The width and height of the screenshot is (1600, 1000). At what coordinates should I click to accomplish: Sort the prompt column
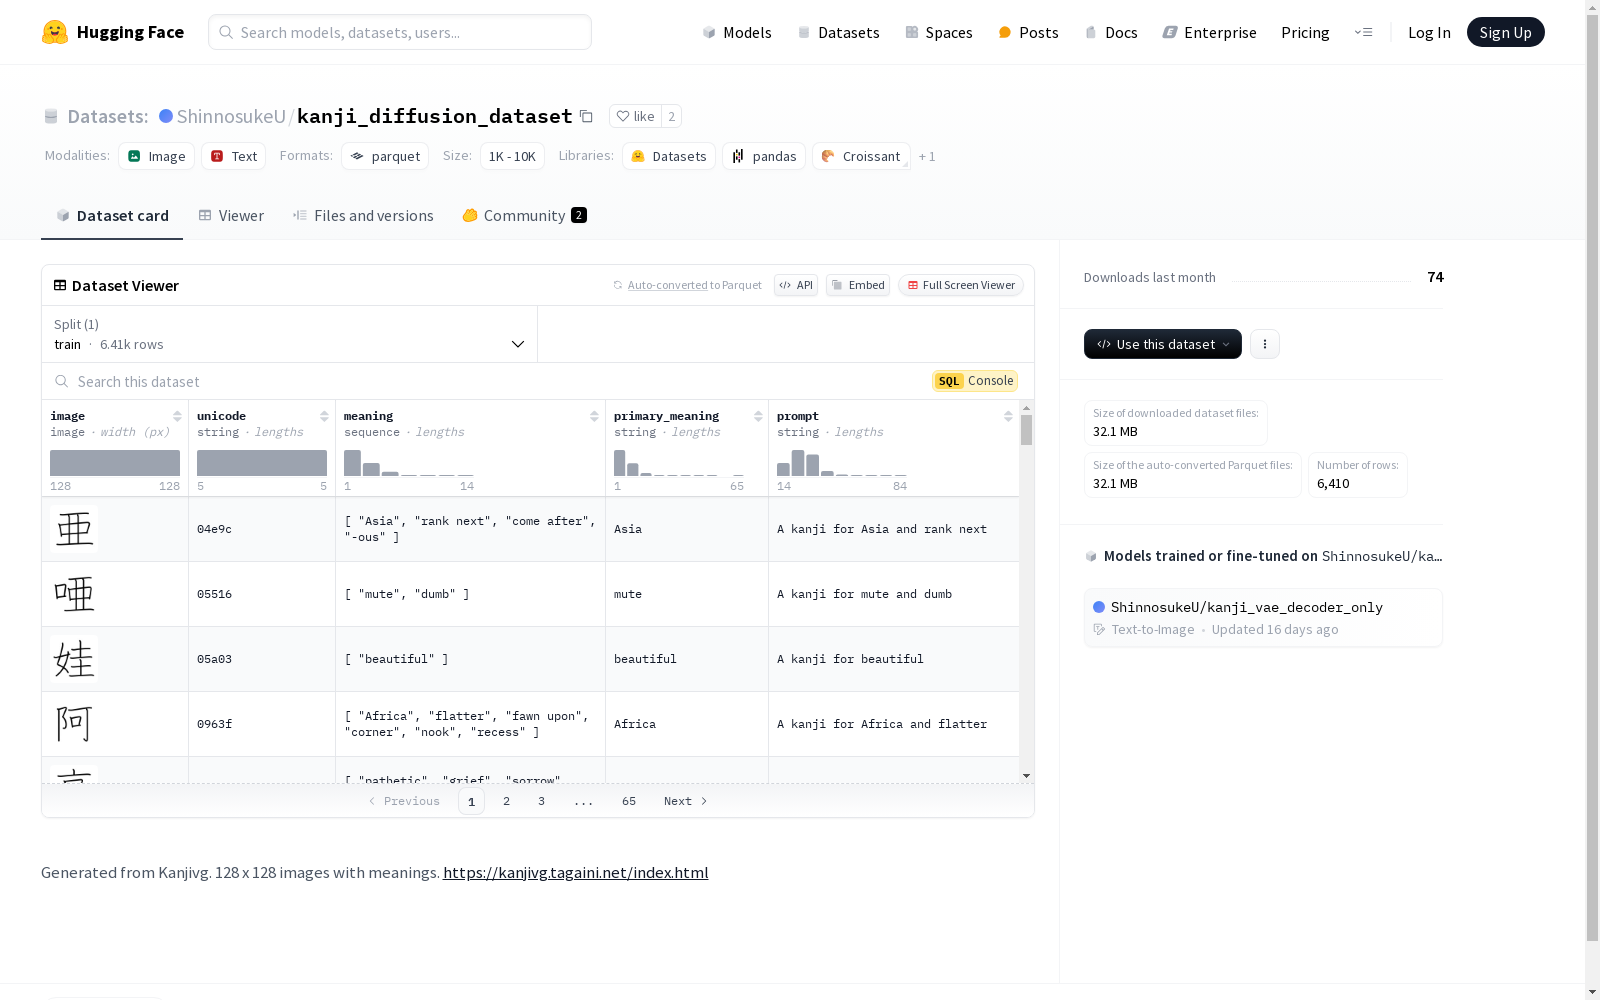click(x=1008, y=416)
